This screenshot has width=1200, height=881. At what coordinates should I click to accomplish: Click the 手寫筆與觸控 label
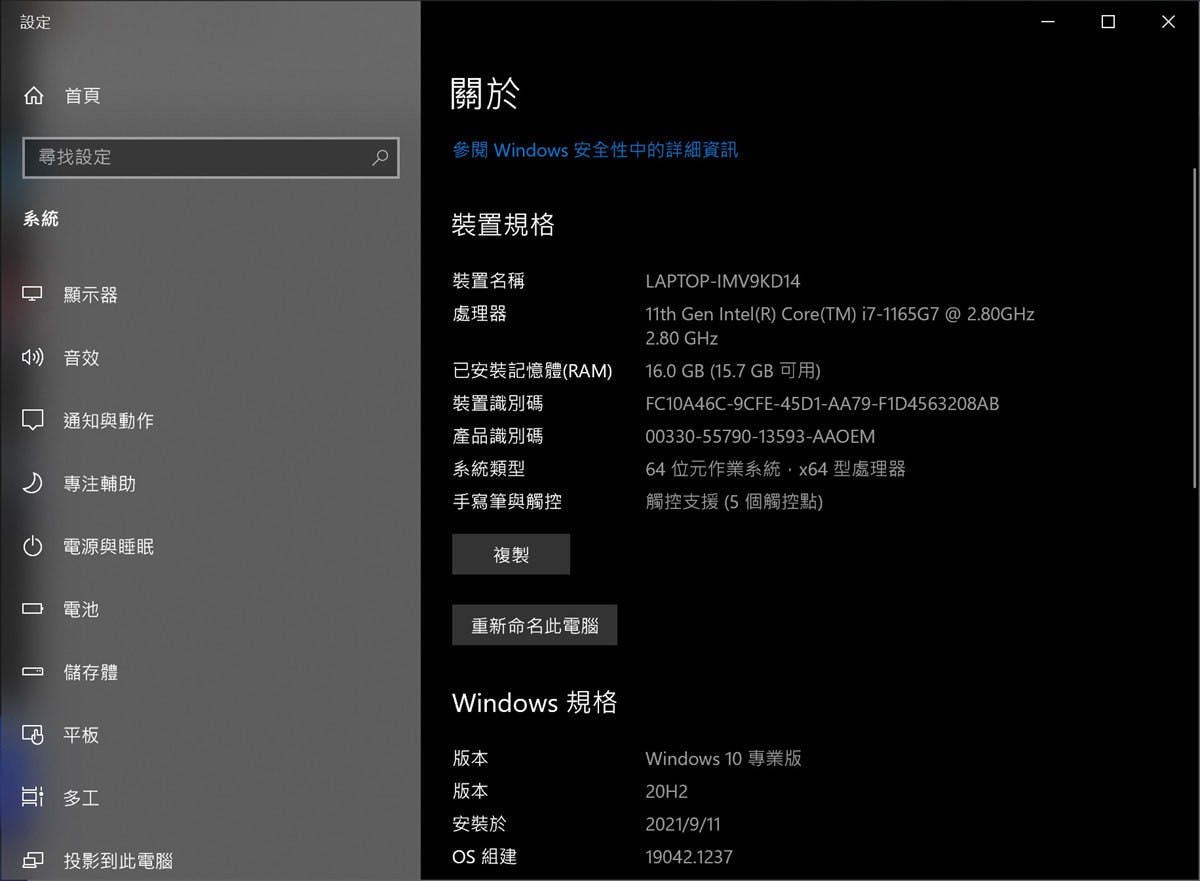tap(507, 502)
